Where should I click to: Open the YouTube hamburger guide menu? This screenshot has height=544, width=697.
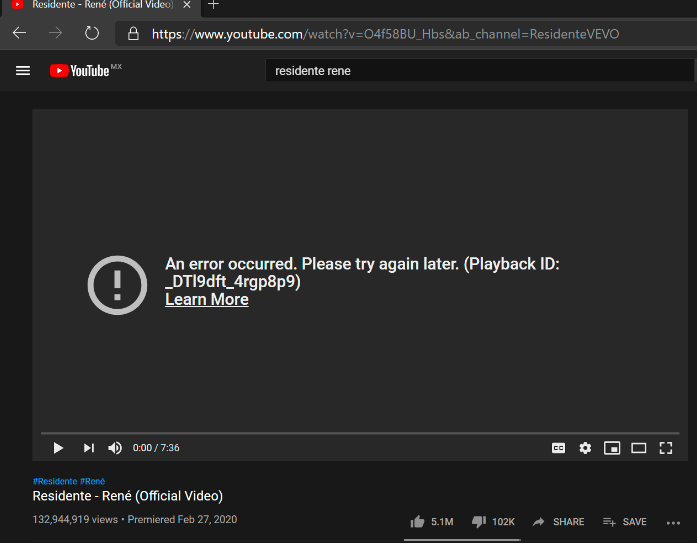(23, 71)
